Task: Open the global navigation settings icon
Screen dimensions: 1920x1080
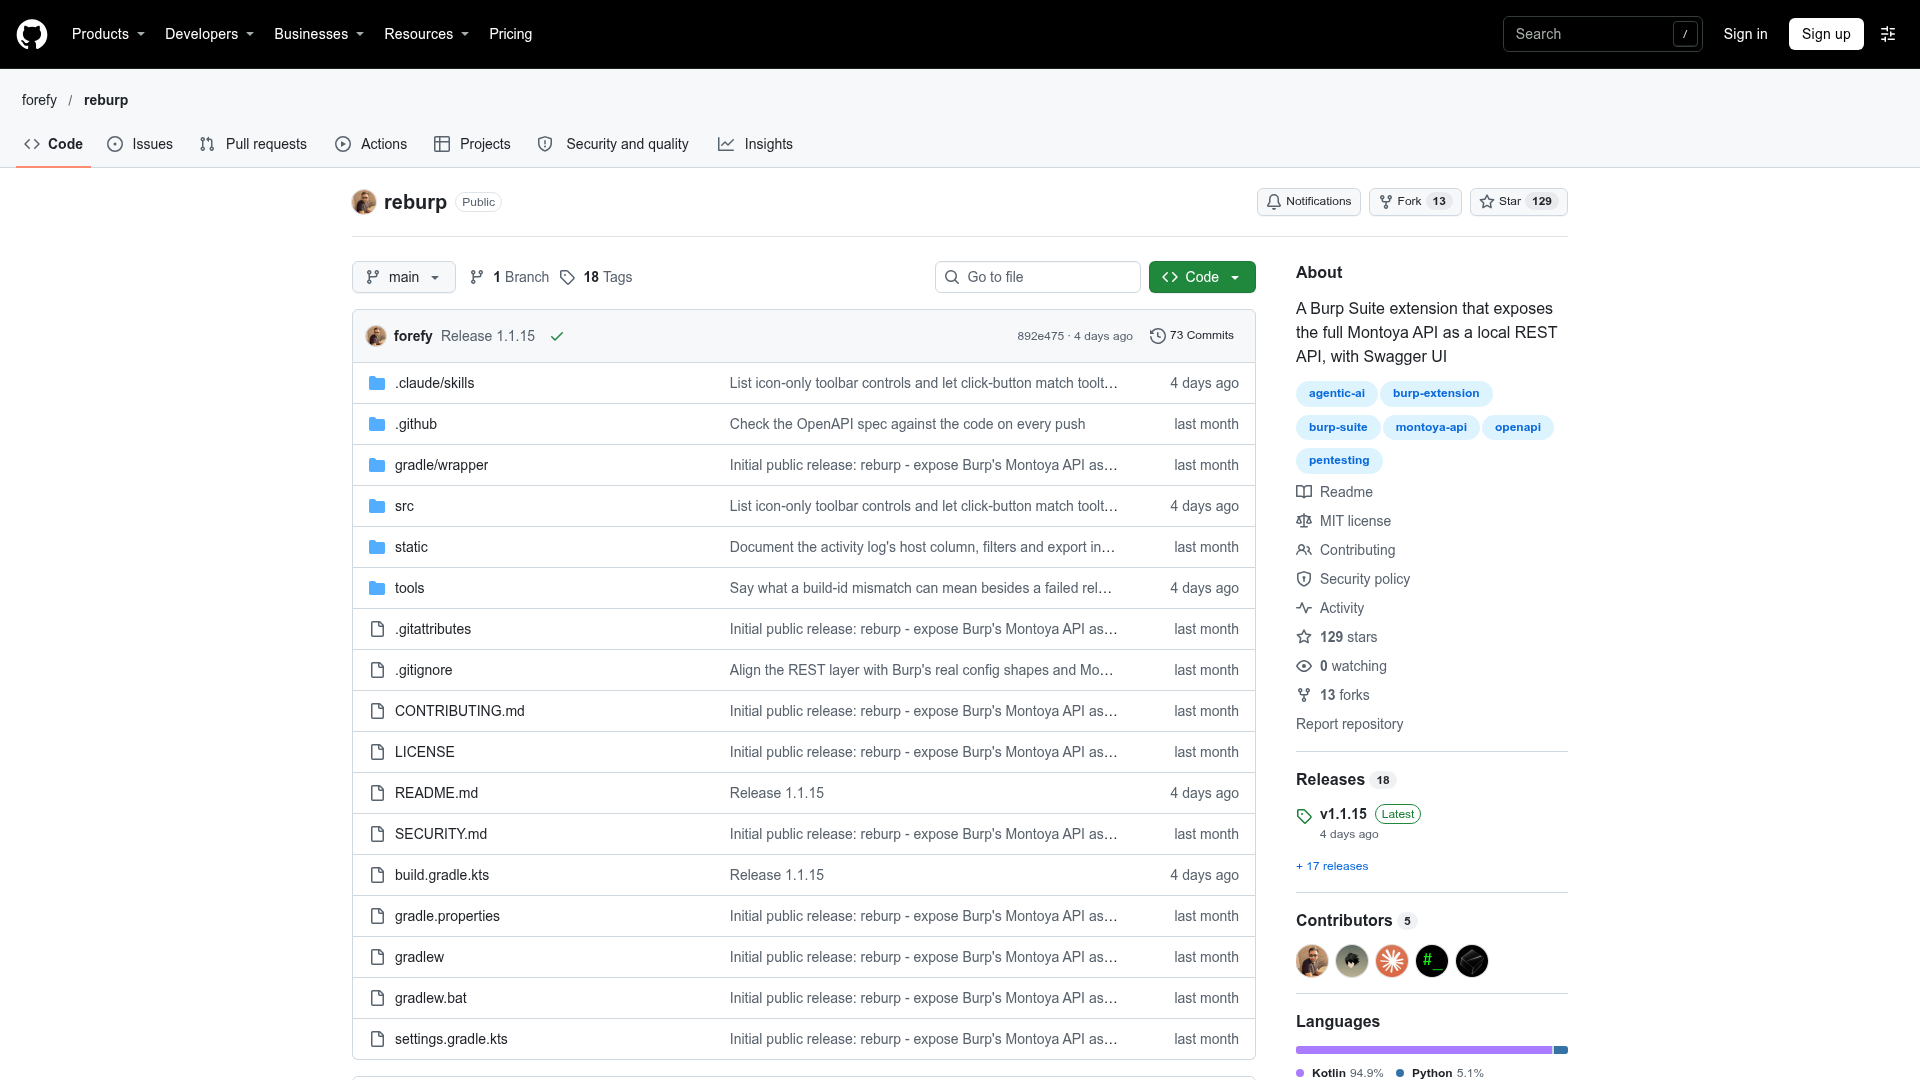Action: point(1888,34)
